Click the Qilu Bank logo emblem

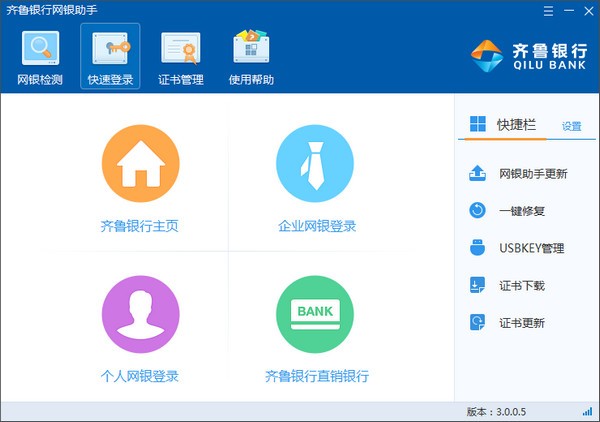[x=487, y=56]
